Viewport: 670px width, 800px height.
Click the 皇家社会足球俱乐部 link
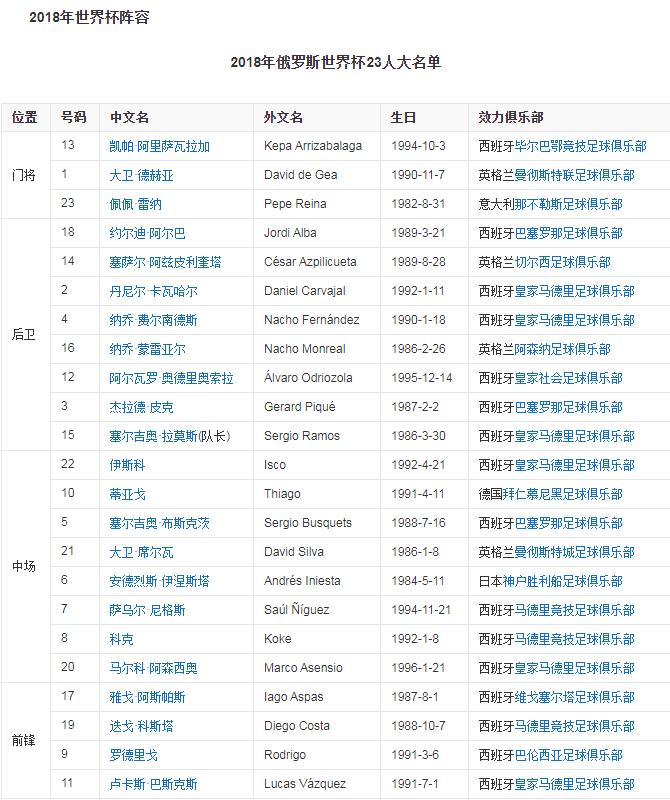tap(568, 379)
